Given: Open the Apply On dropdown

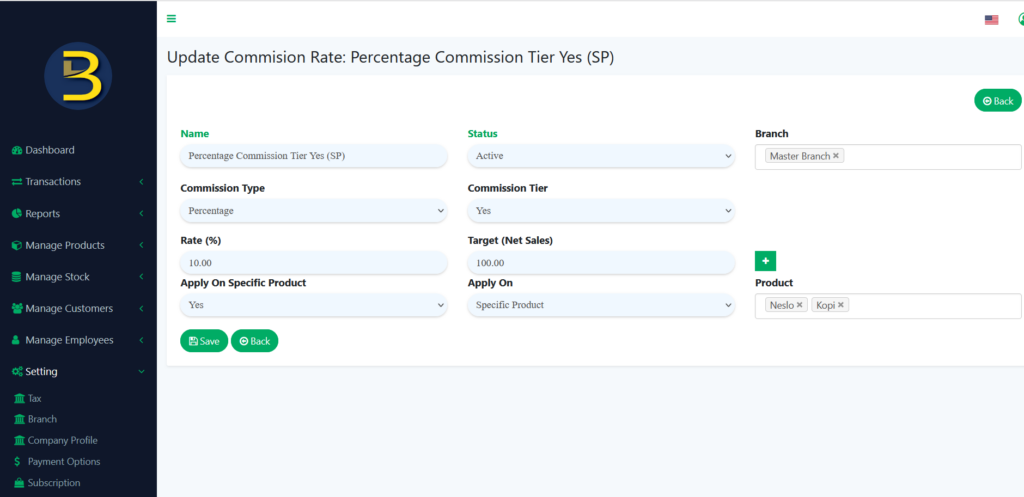Looking at the screenshot, I should [601, 305].
